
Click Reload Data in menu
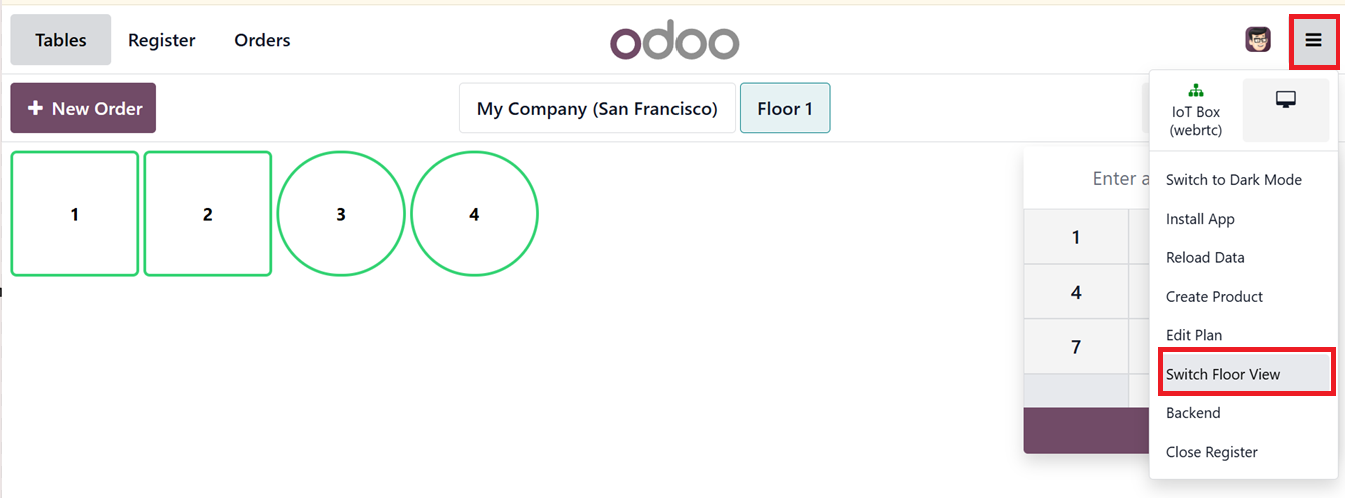pyautogui.click(x=1205, y=257)
